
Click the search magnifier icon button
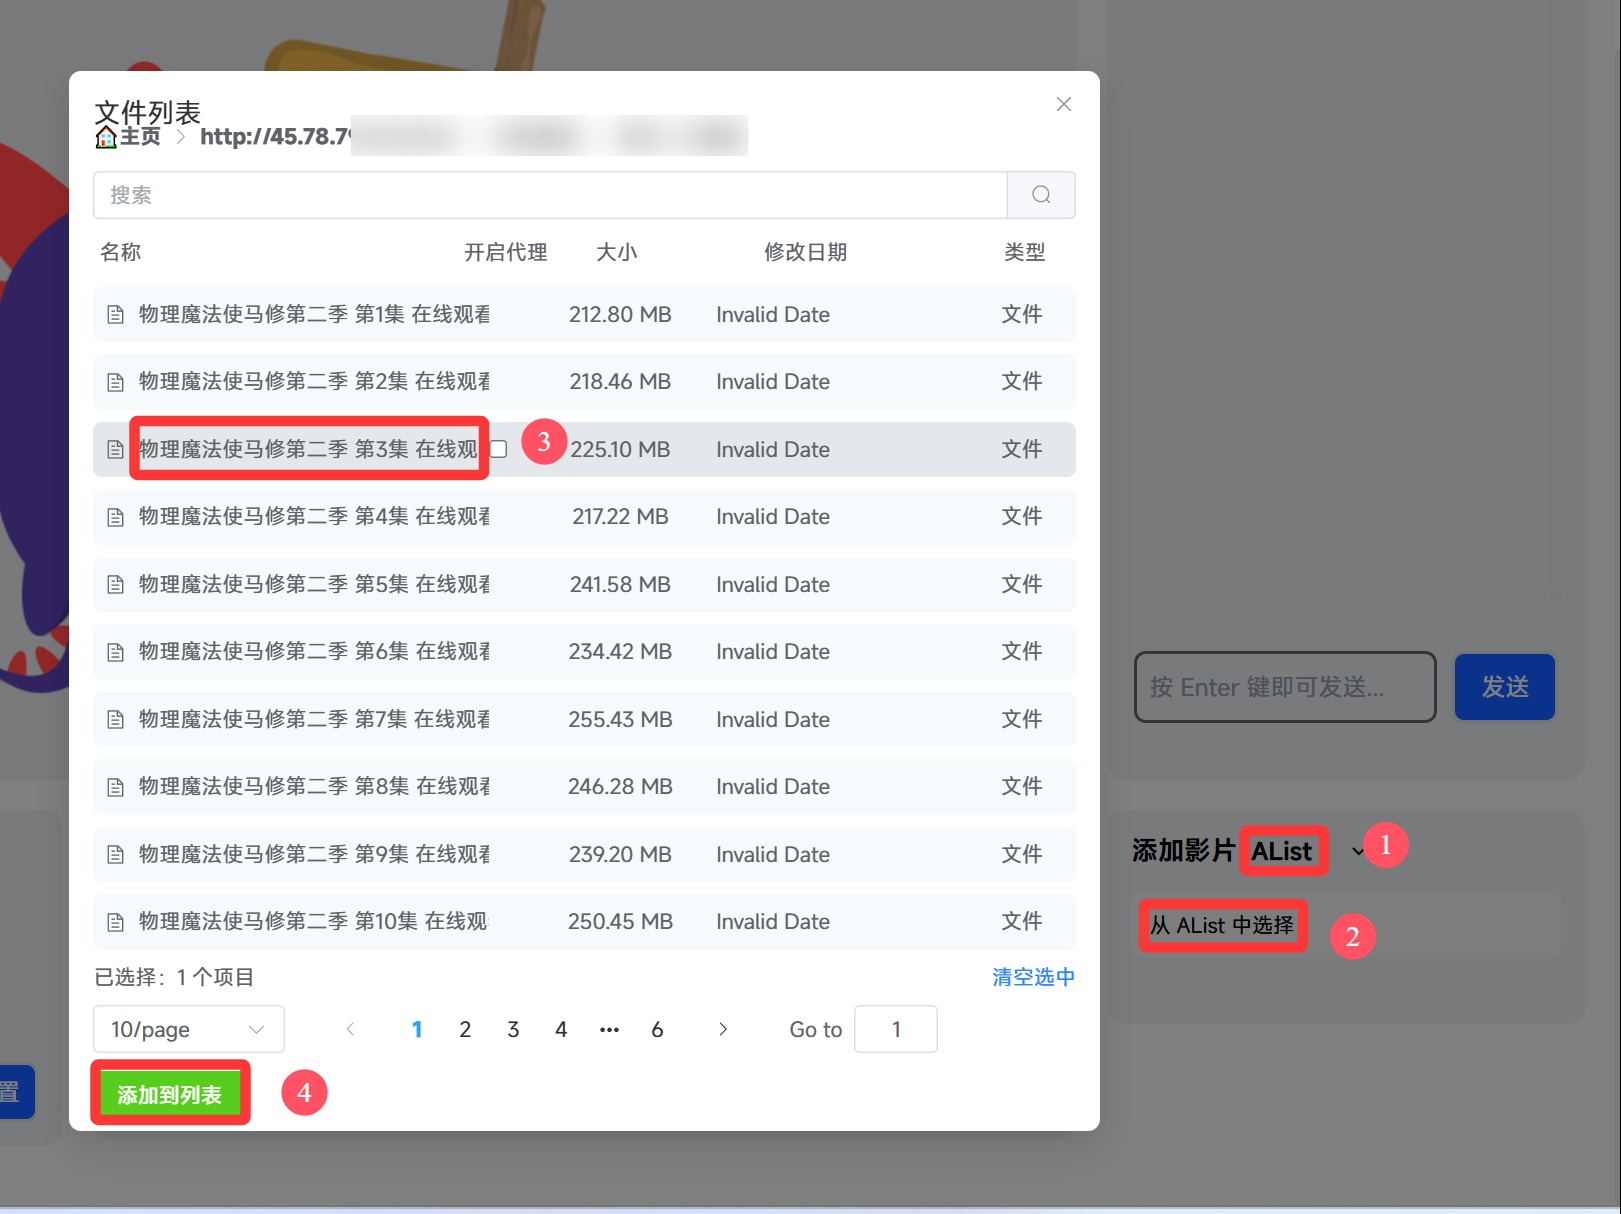click(x=1040, y=195)
